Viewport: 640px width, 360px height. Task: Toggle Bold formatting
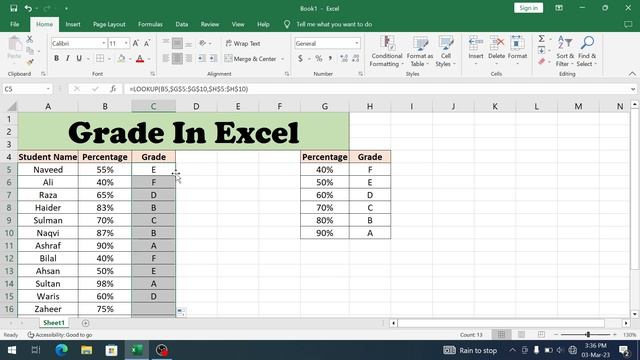click(56, 58)
